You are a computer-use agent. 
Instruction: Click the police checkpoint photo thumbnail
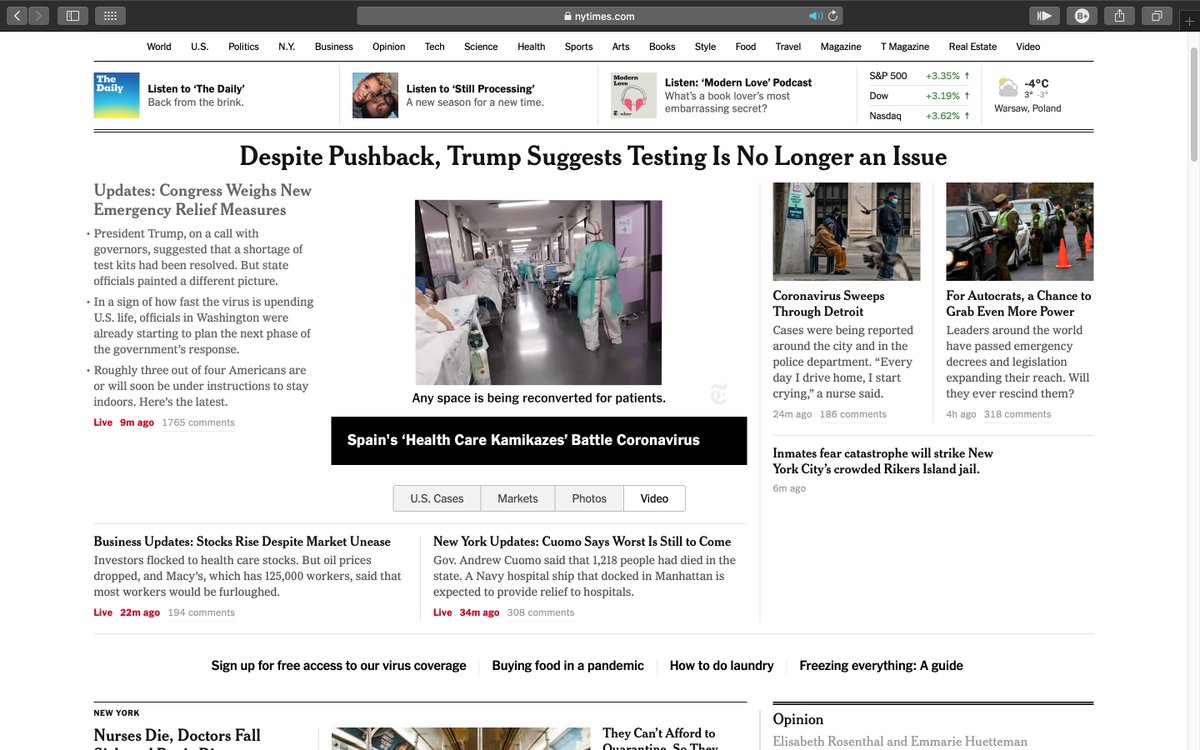pos(1020,231)
